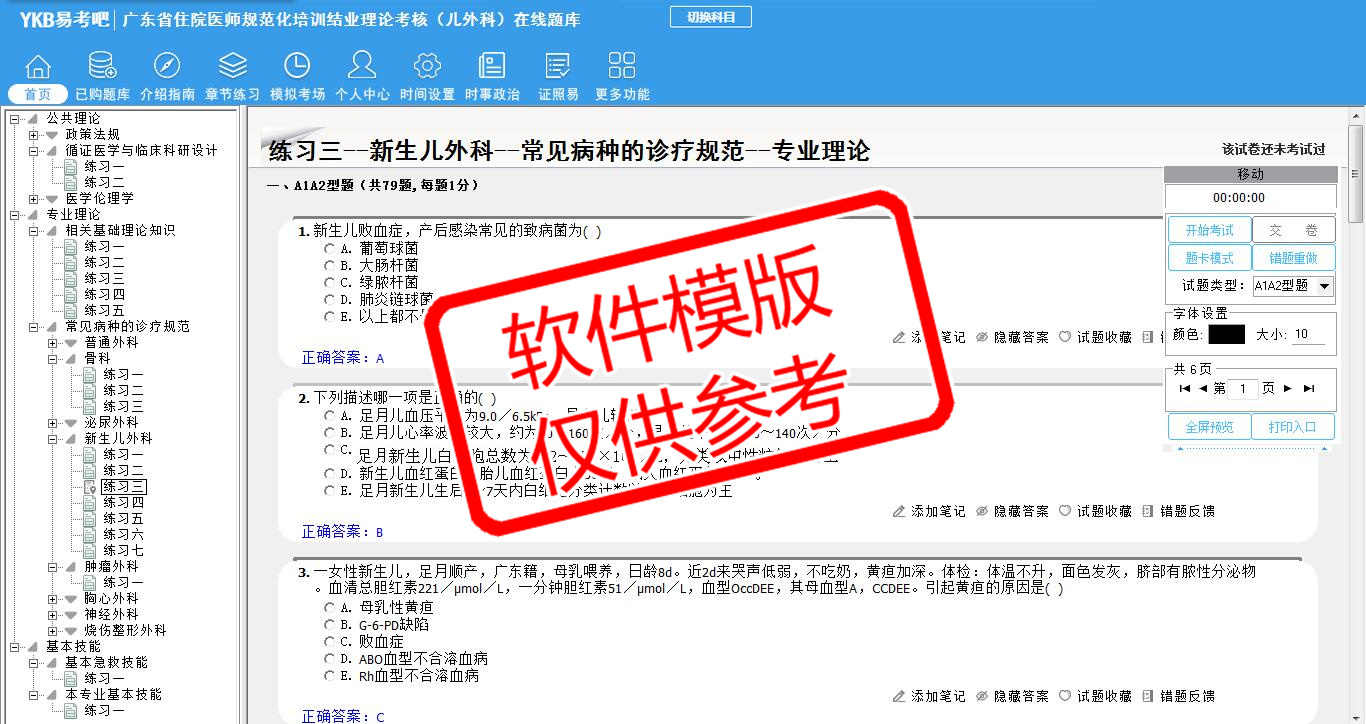Collapse the 新生儿外科 tree node
This screenshot has width=1366, height=724.
(x=53, y=438)
